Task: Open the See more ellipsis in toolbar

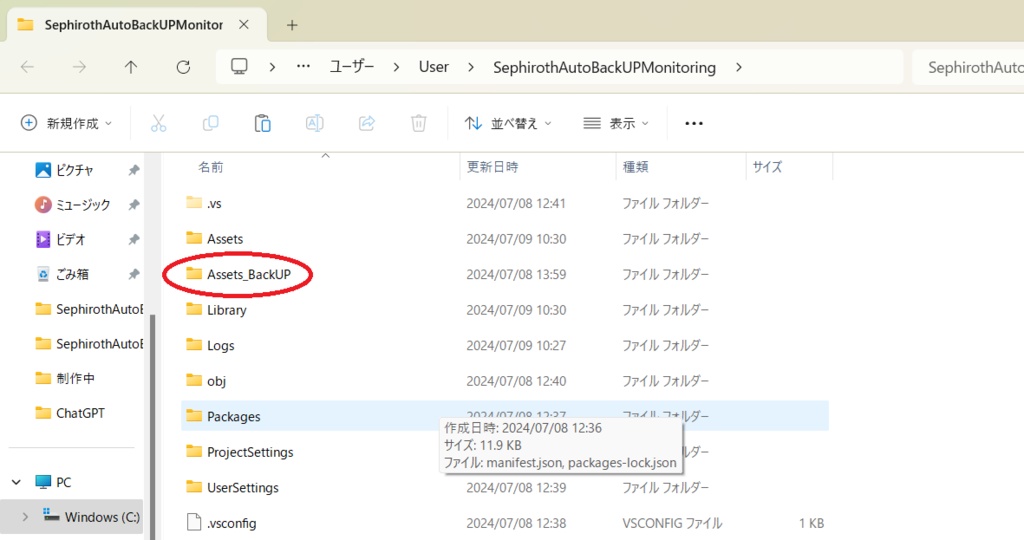Action: click(x=694, y=123)
